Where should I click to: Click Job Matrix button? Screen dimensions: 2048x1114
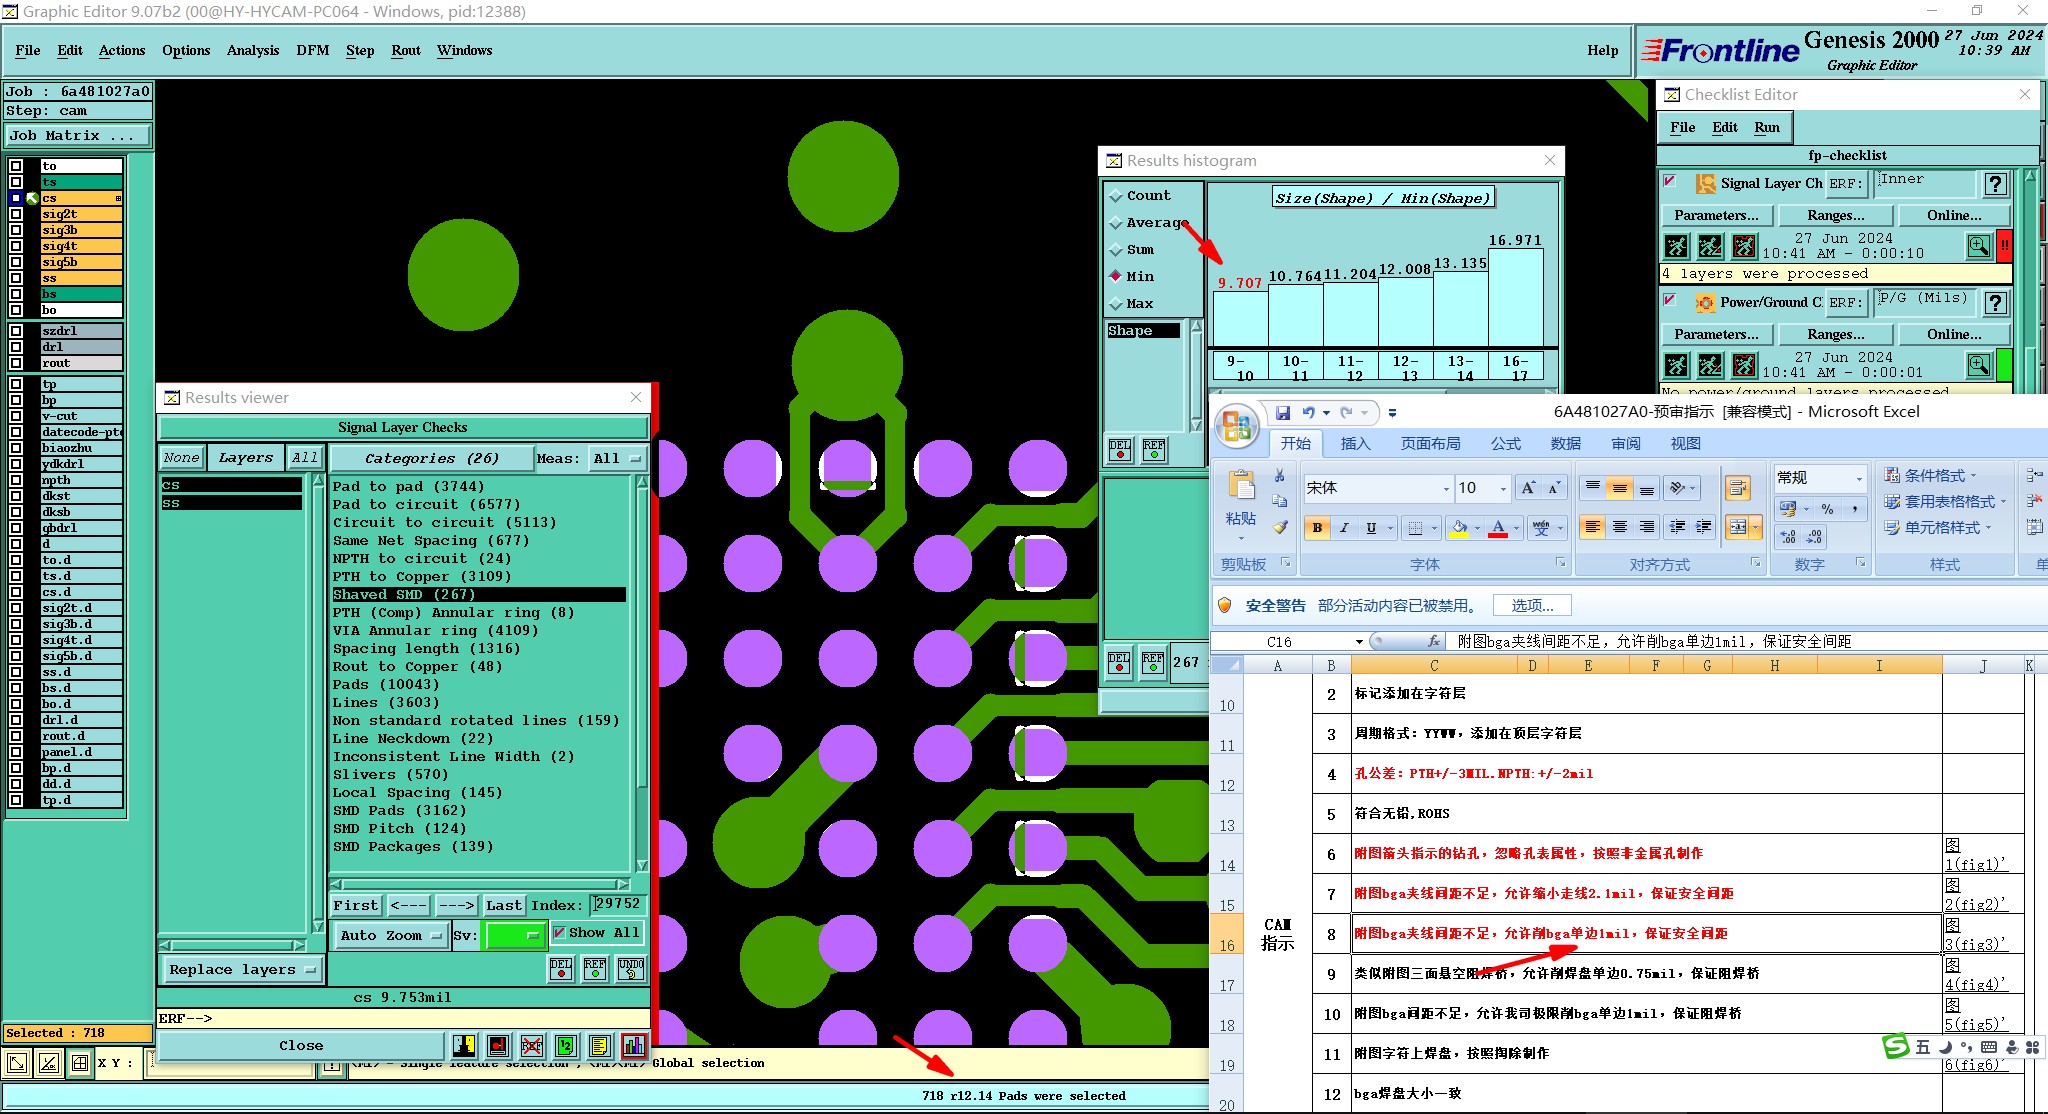click(x=78, y=136)
